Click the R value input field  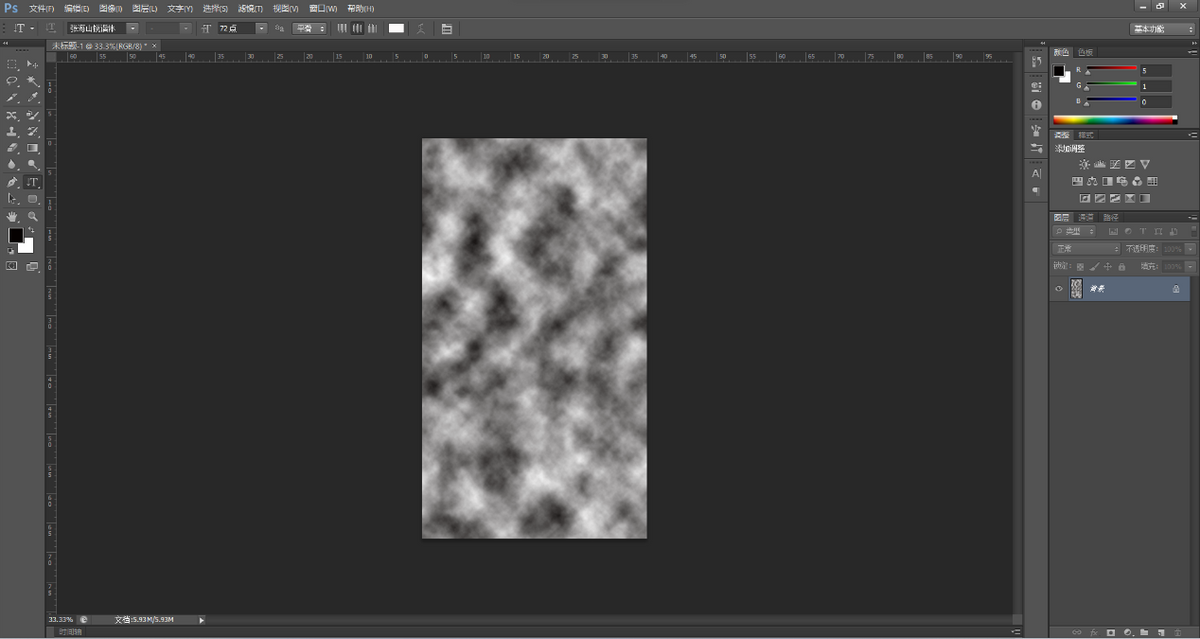pos(1155,71)
